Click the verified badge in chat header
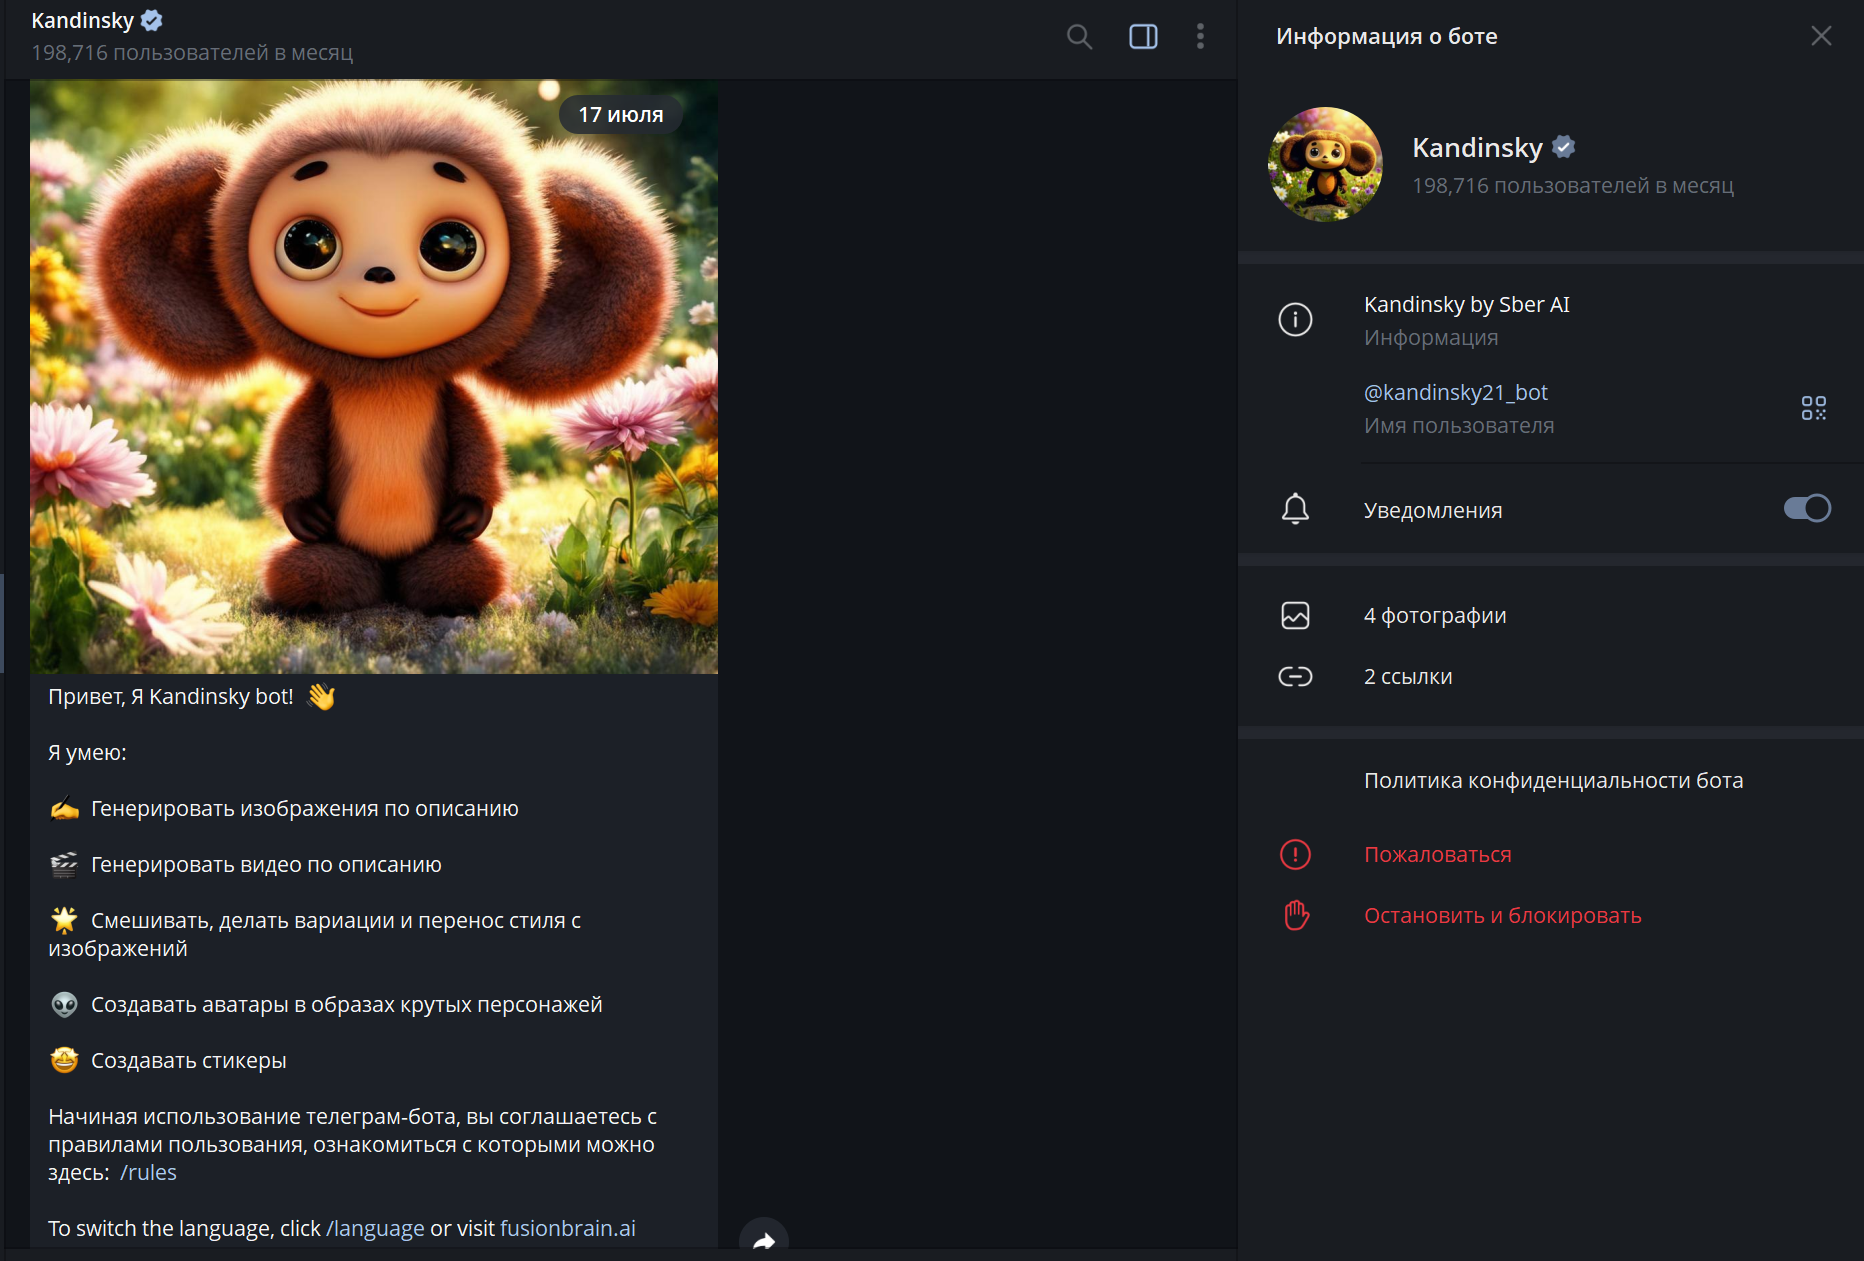This screenshot has height=1261, width=1864. coord(152,20)
